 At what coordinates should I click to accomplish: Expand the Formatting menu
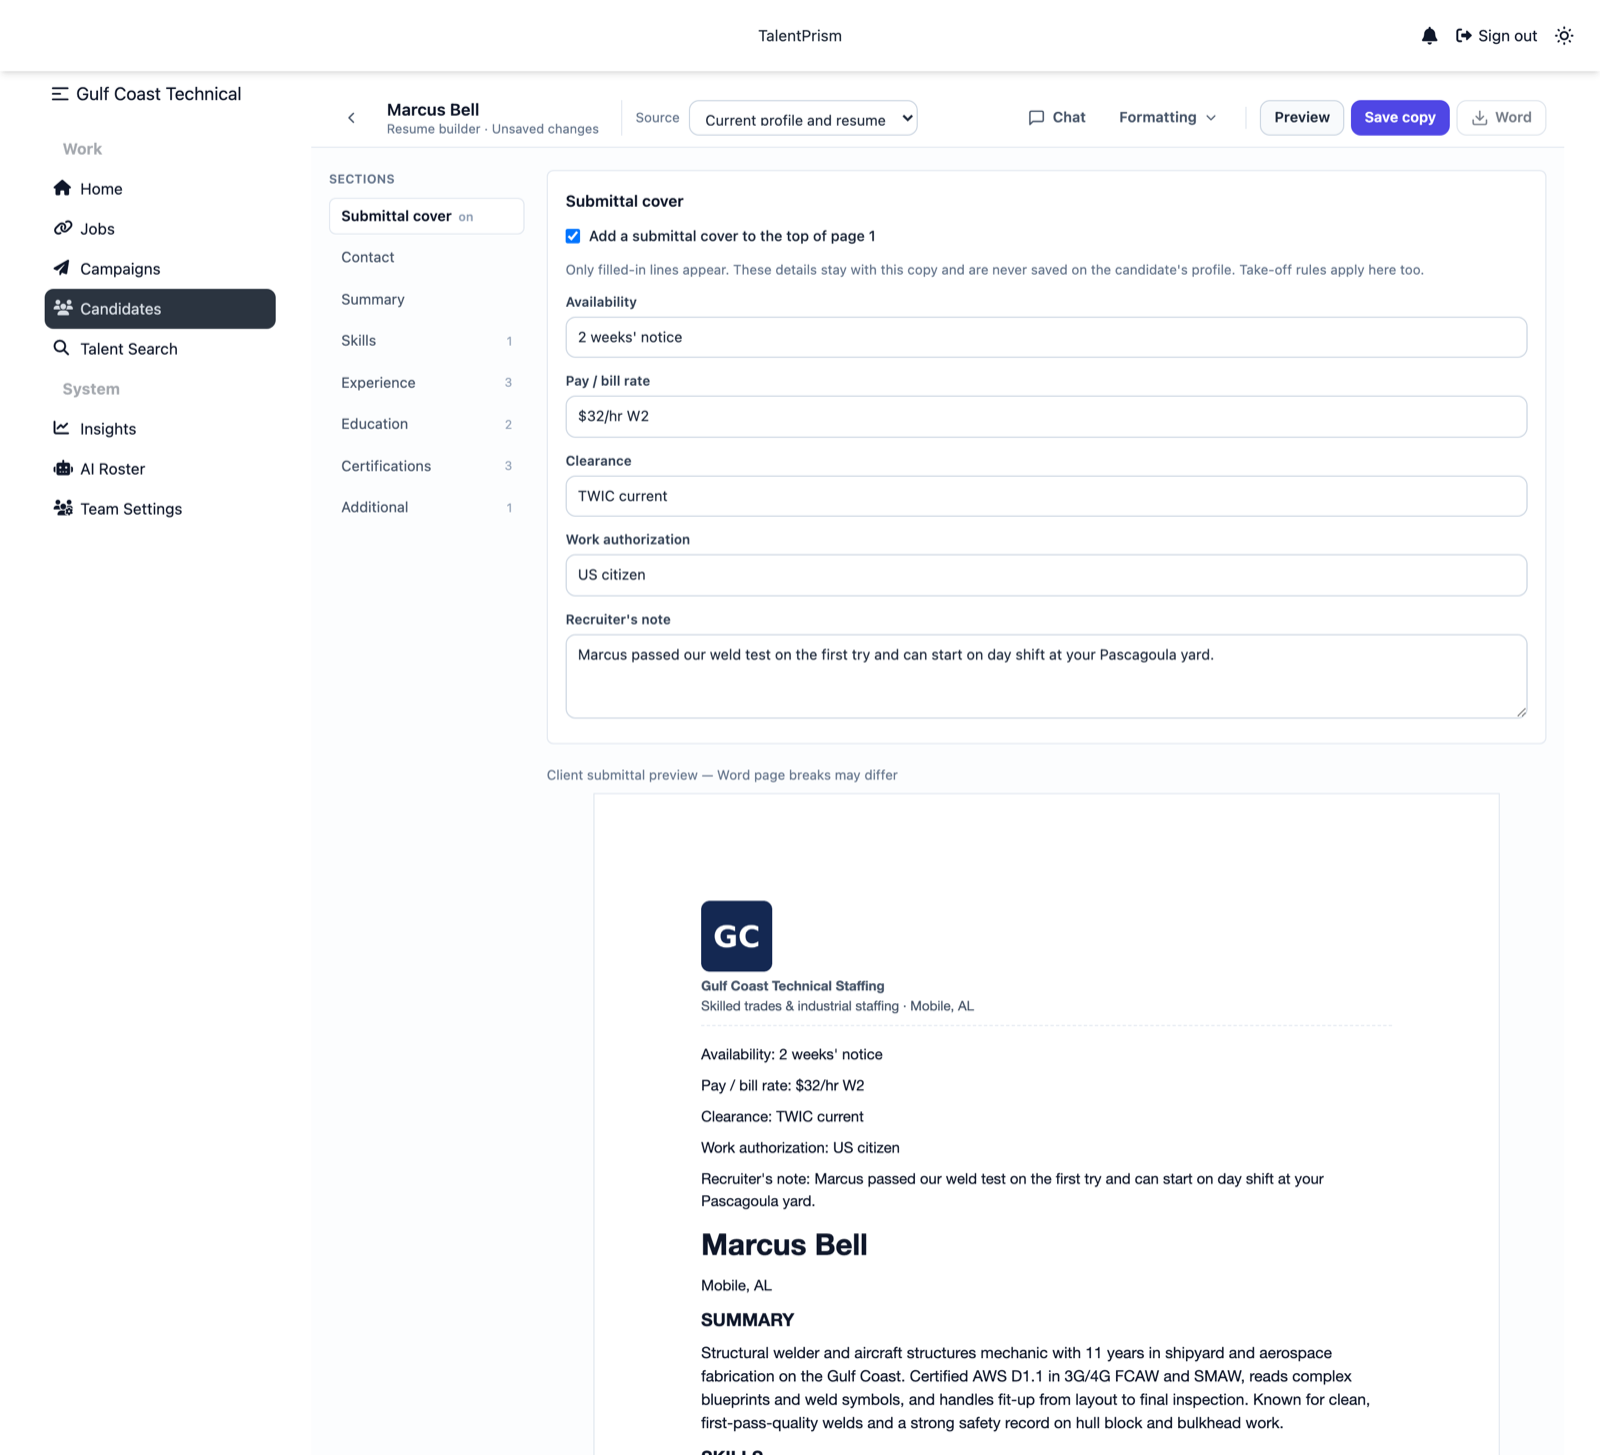pyautogui.click(x=1167, y=118)
